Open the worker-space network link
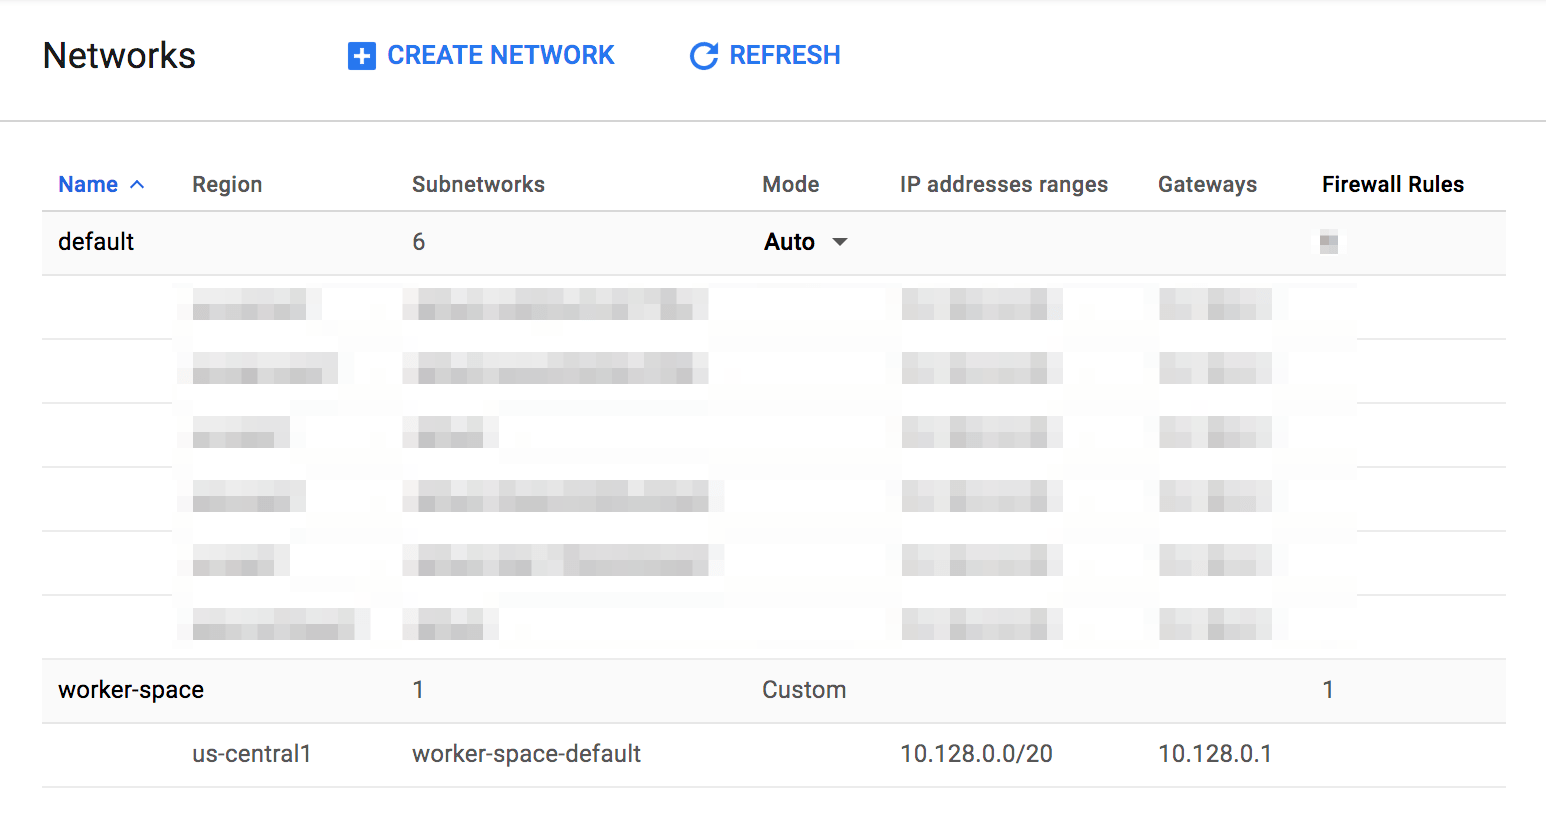This screenshot has width=1546, height=816. pyautogui.click(x=131, y=690)
